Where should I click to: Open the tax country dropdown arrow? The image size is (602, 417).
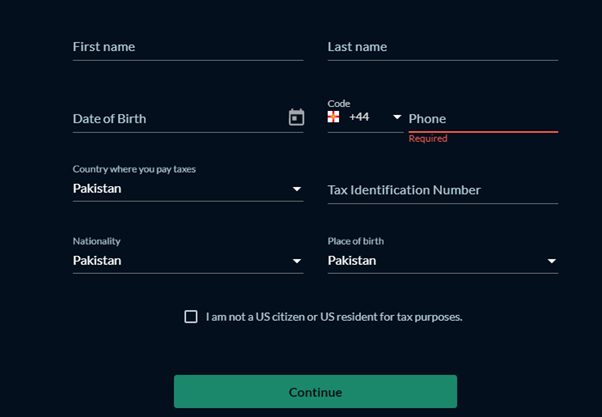pos(296,189)
